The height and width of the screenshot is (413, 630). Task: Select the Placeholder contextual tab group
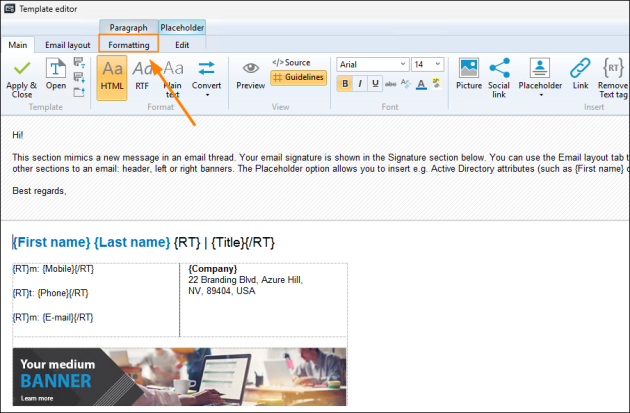(182, 27)
